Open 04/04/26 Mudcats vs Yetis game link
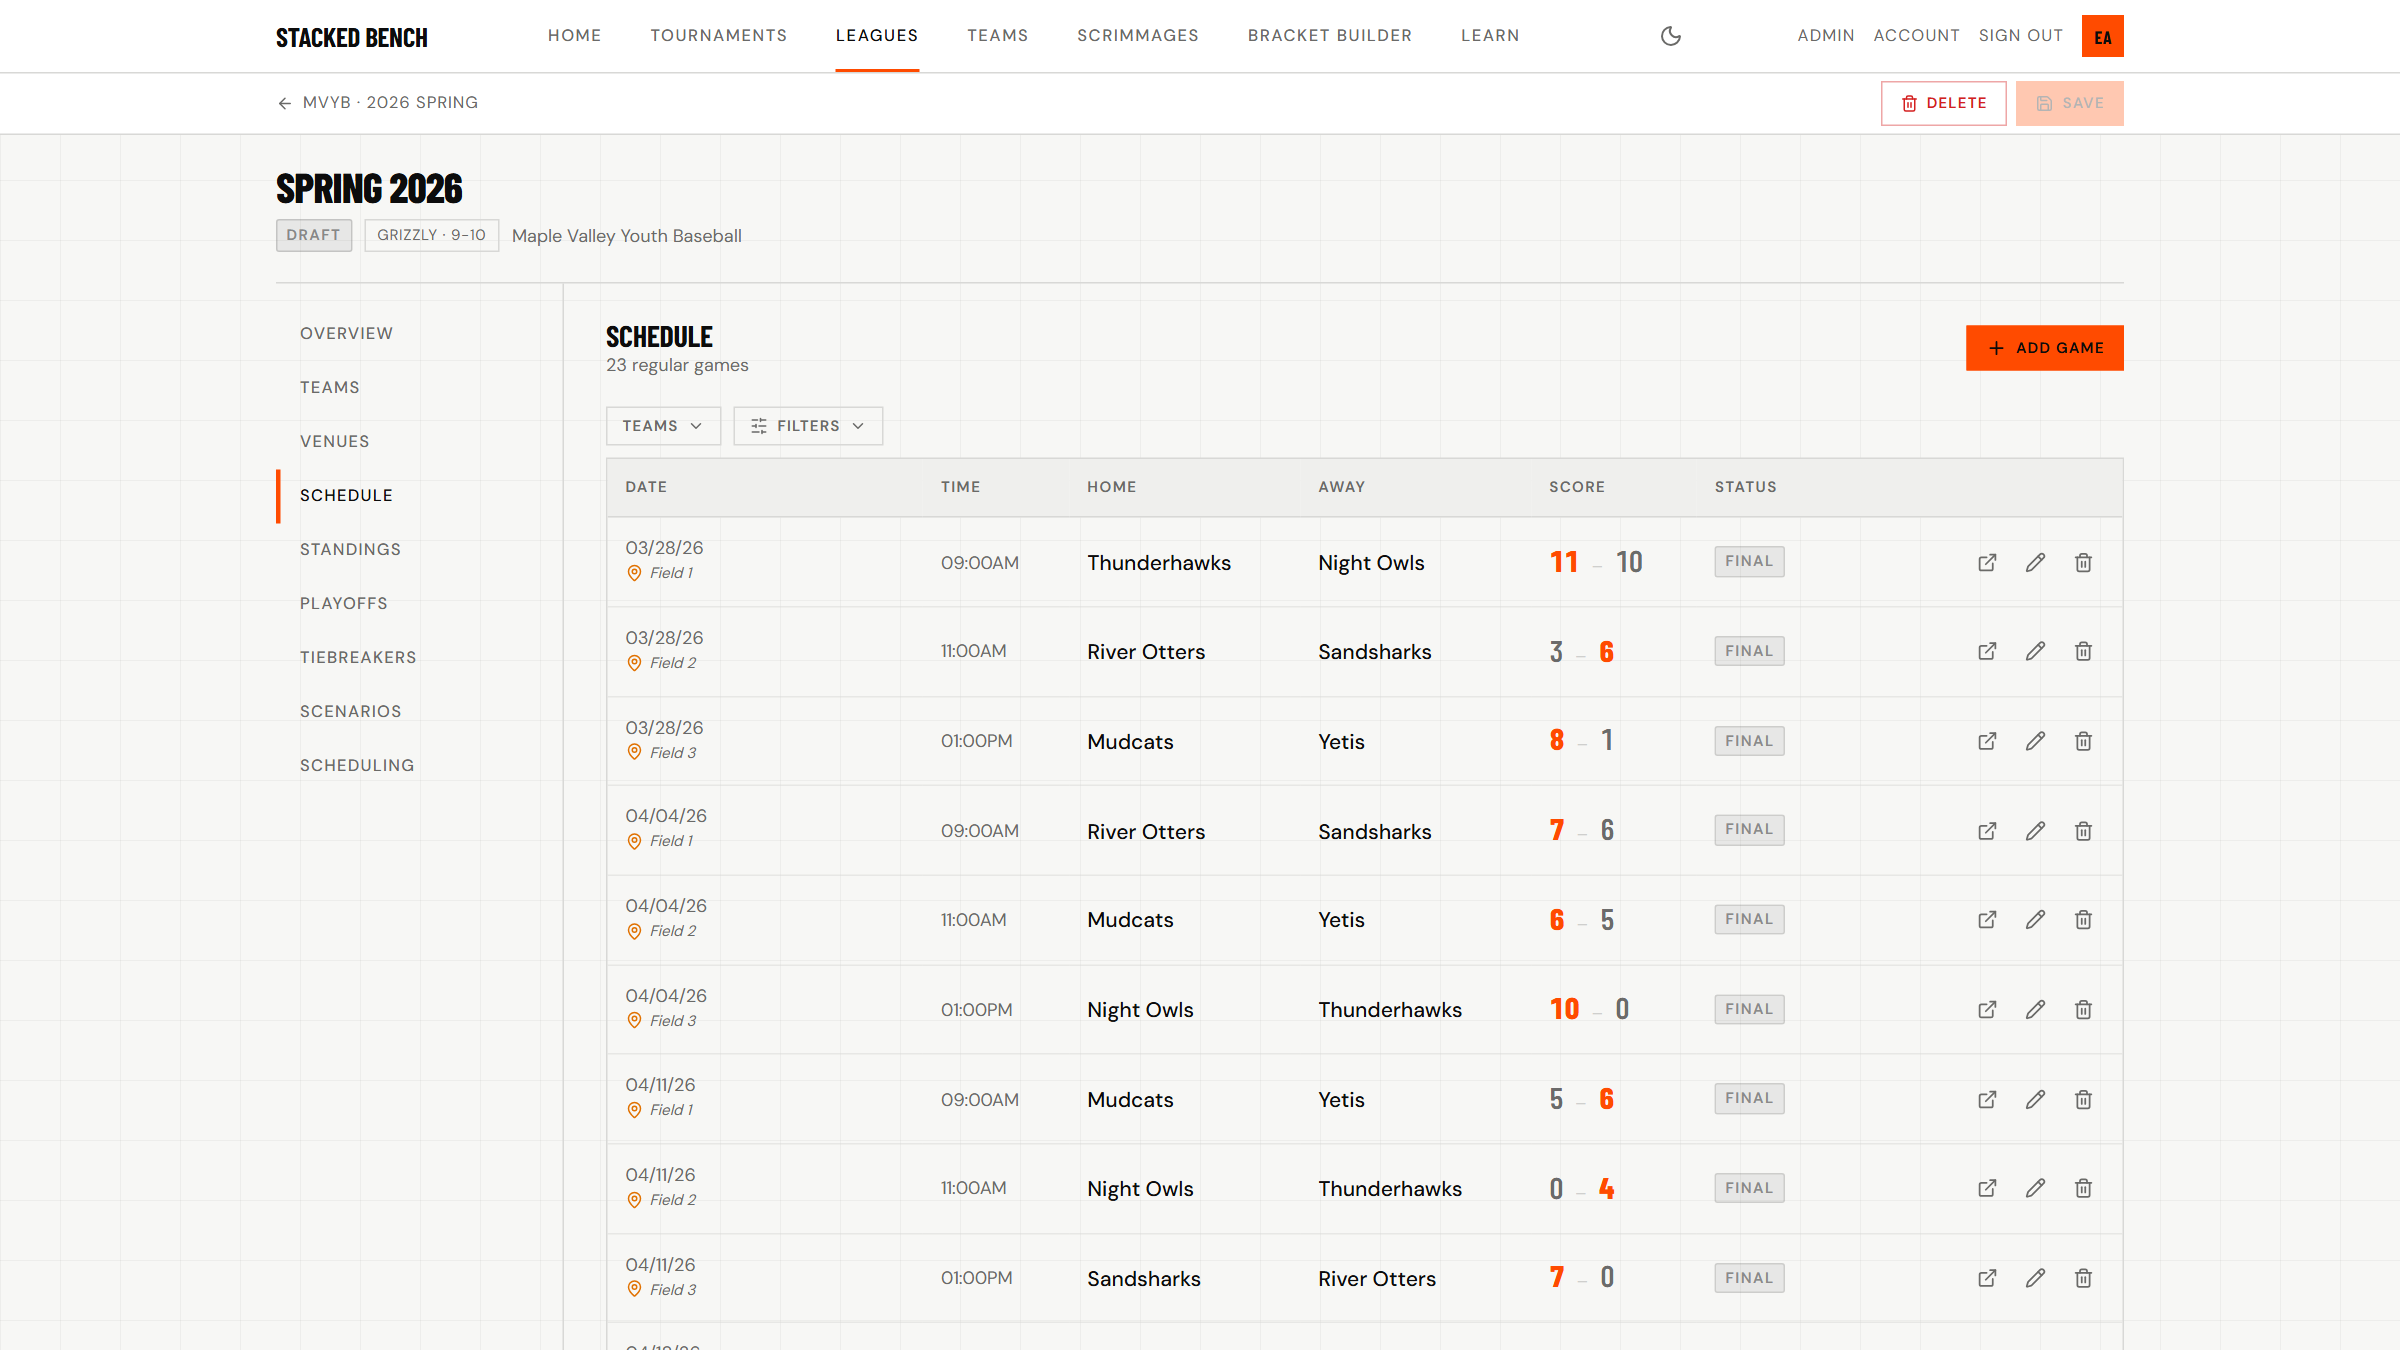 click(x=1987, y=919)
